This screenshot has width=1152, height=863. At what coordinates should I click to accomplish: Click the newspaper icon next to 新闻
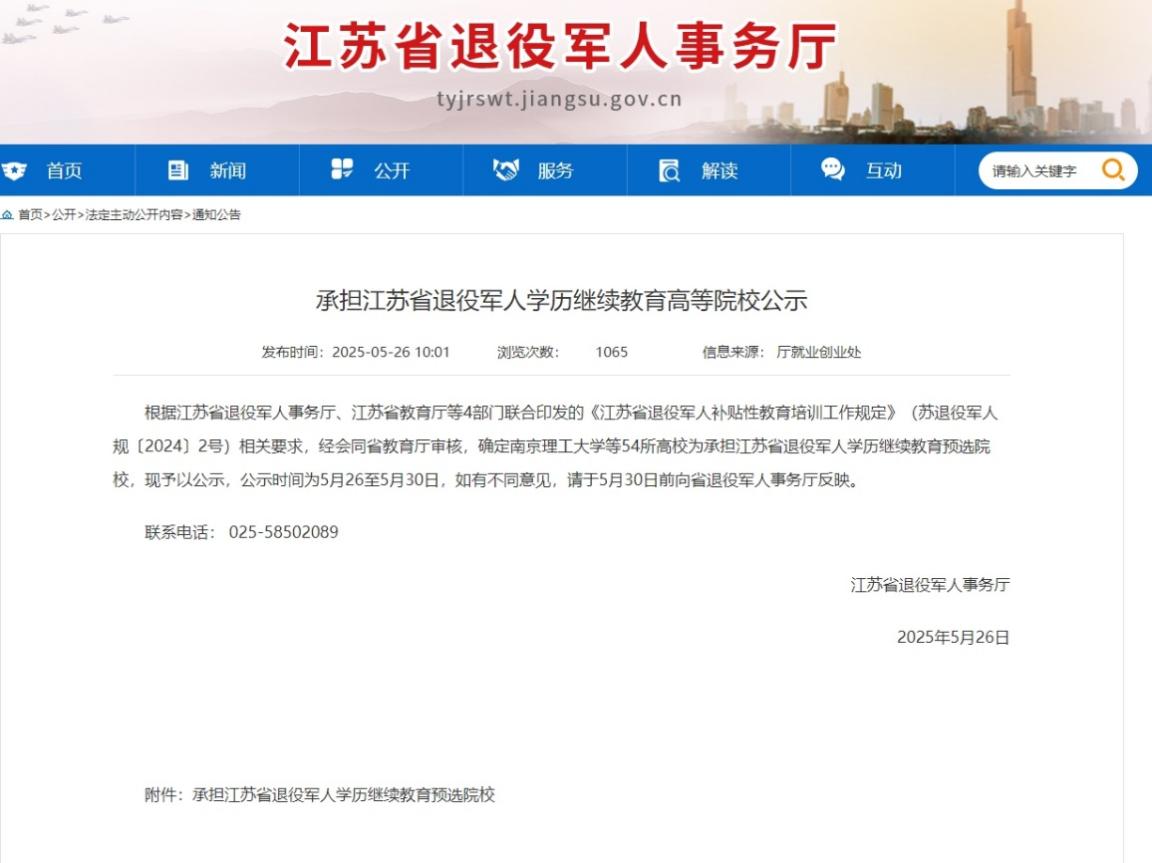pos(178,171)
